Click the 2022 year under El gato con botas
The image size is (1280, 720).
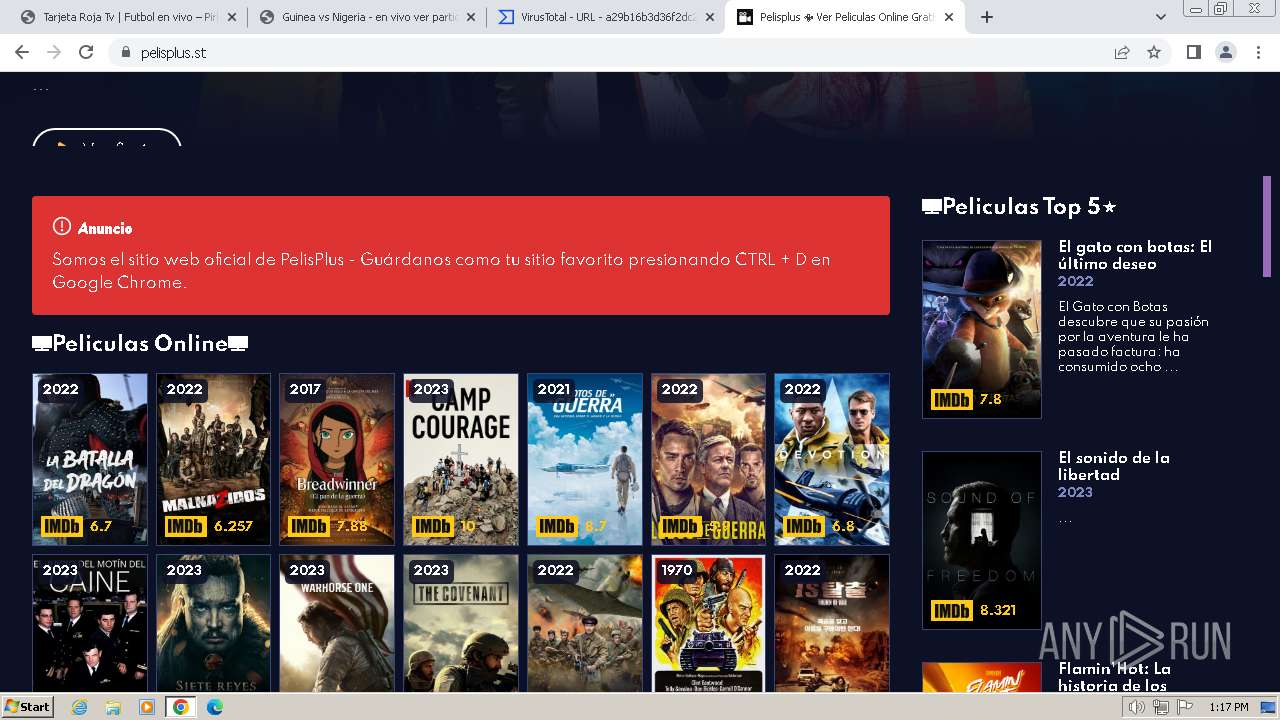1076,281
